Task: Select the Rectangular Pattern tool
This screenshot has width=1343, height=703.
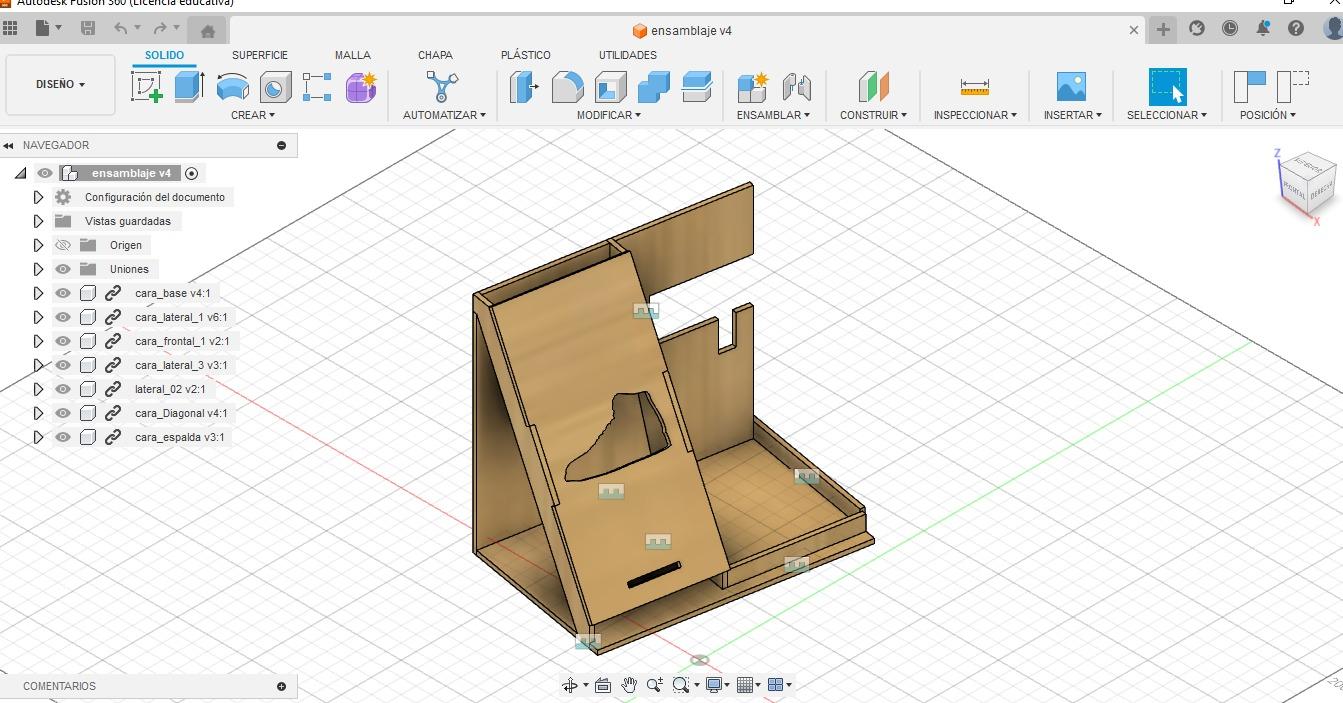Action: [x=317, y=87]
